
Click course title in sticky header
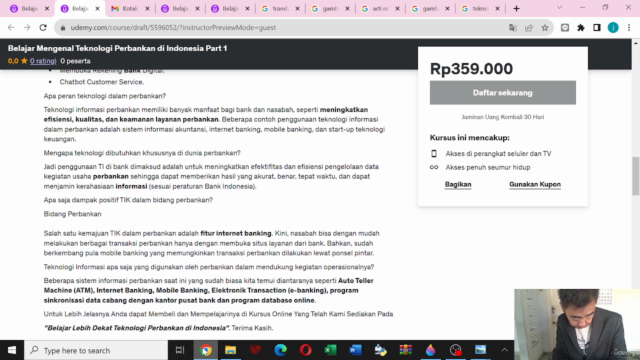[x=118, y=48]
